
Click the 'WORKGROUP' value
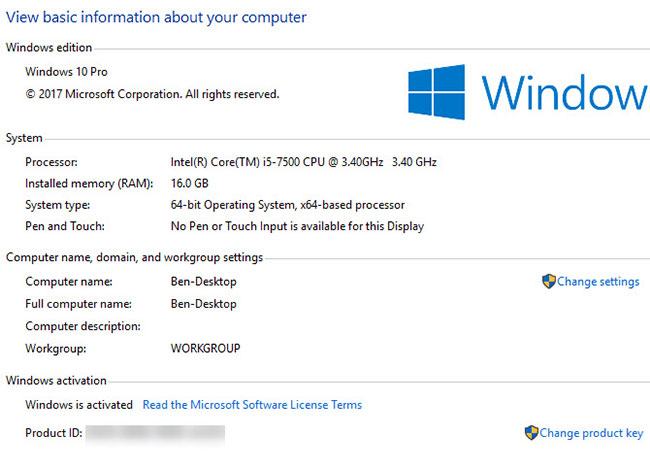pyautogui.click(x=205, y=348)
